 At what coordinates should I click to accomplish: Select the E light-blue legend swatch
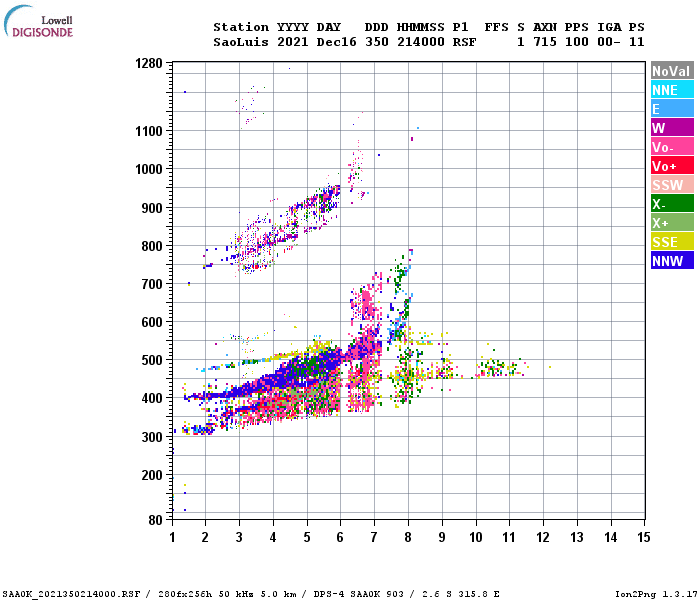click(x=672, y=109)
